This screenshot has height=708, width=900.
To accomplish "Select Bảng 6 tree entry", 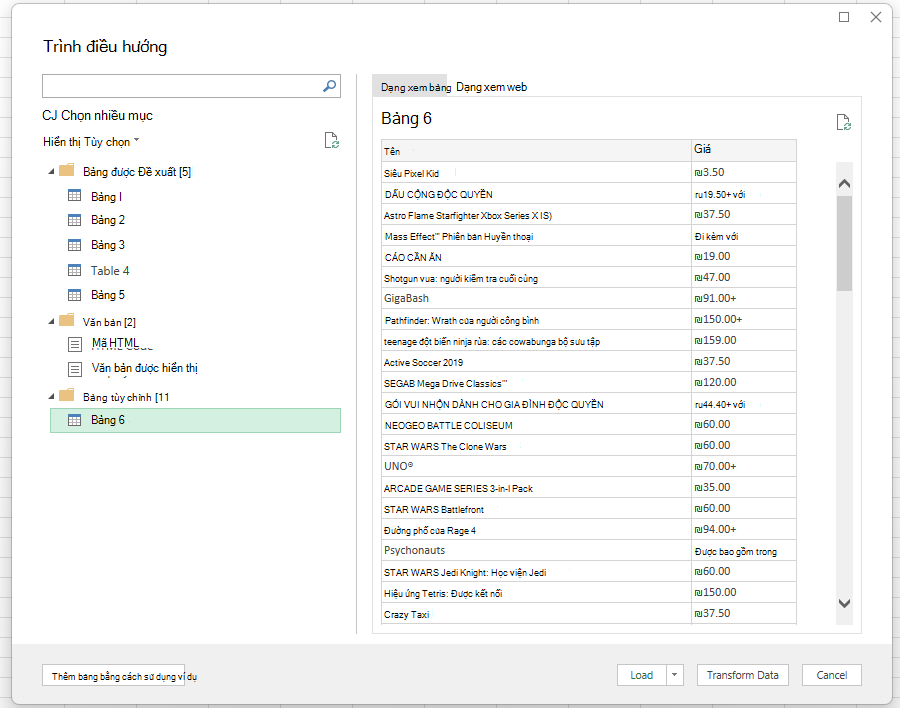I will point(195,420).
